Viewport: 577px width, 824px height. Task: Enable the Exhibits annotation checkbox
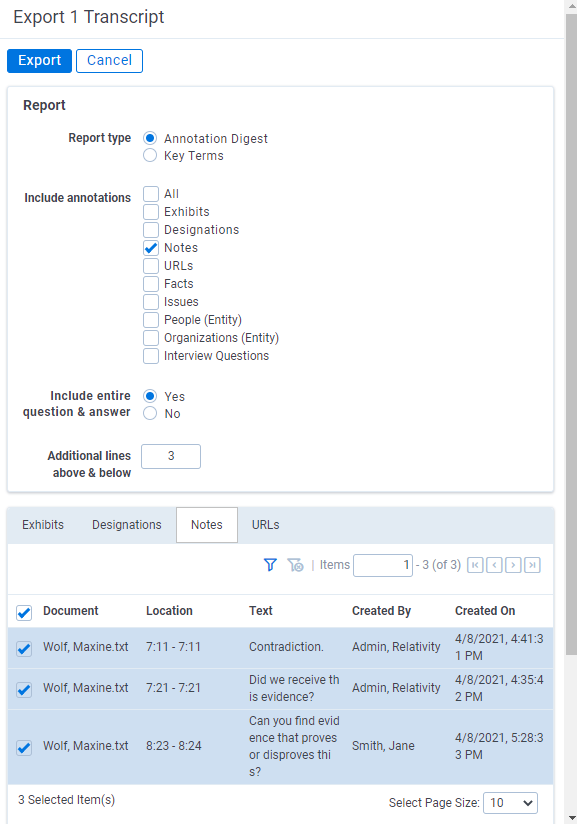point(151,212)
